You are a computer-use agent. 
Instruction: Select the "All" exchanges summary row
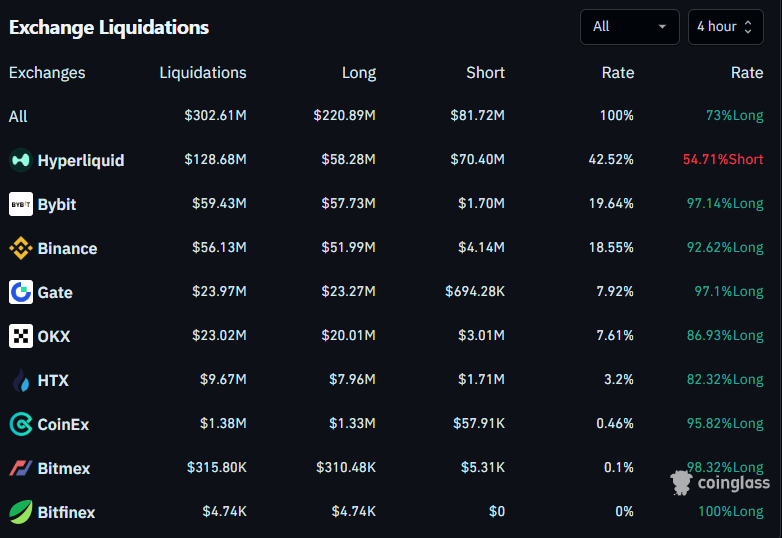[18, 116]
